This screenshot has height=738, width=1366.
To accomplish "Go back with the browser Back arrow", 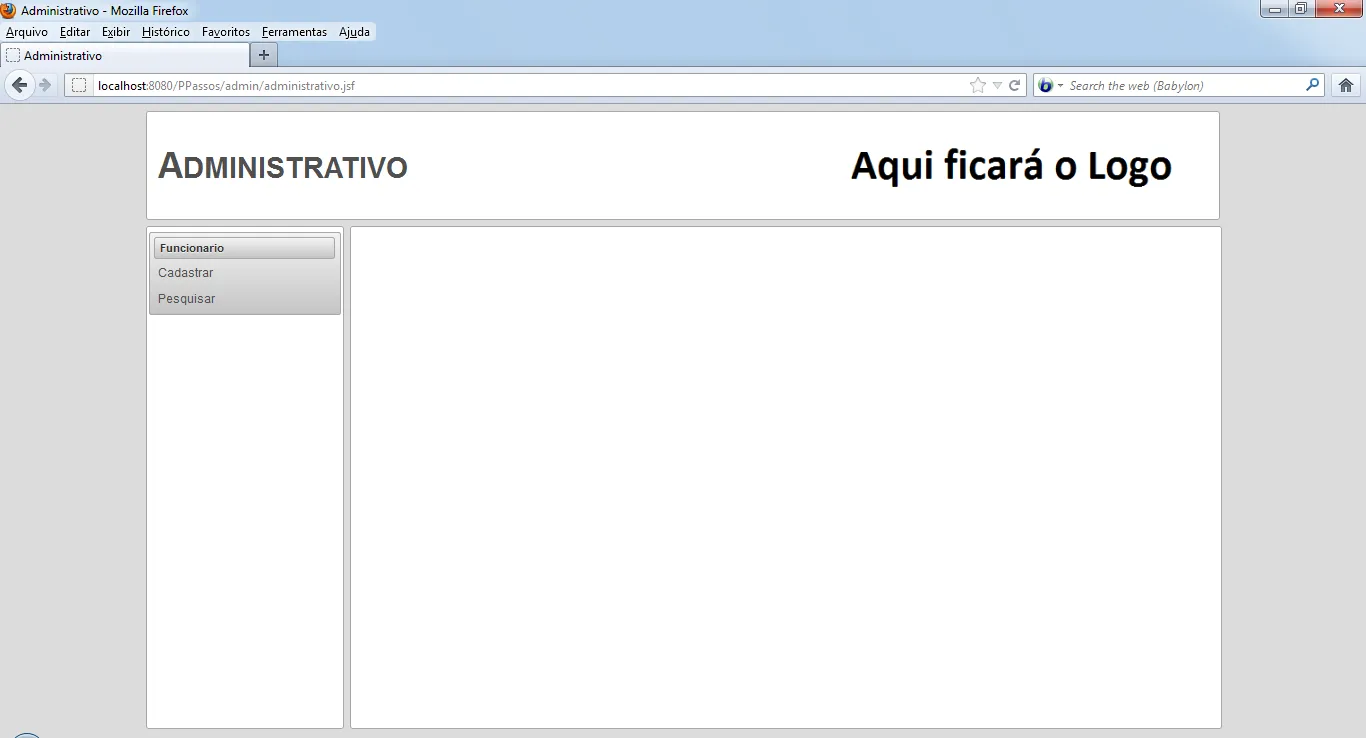I will pos(19,85).
